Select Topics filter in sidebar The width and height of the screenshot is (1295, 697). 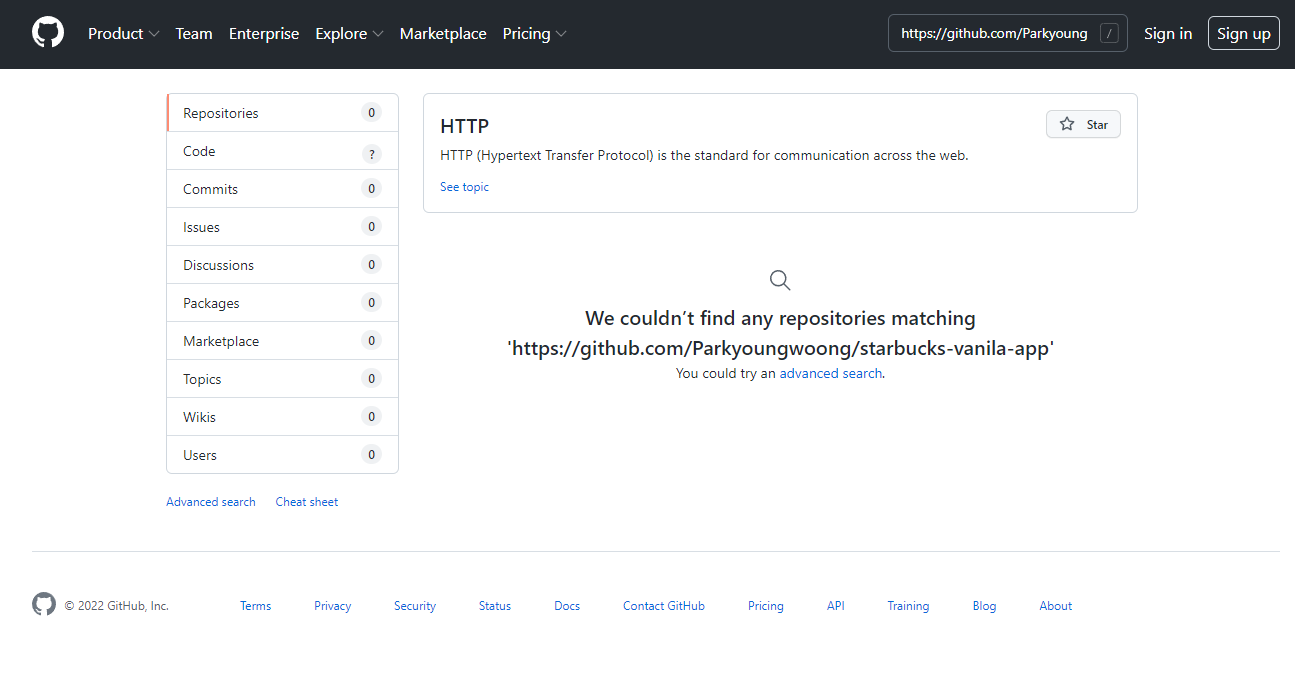point(283,379)
